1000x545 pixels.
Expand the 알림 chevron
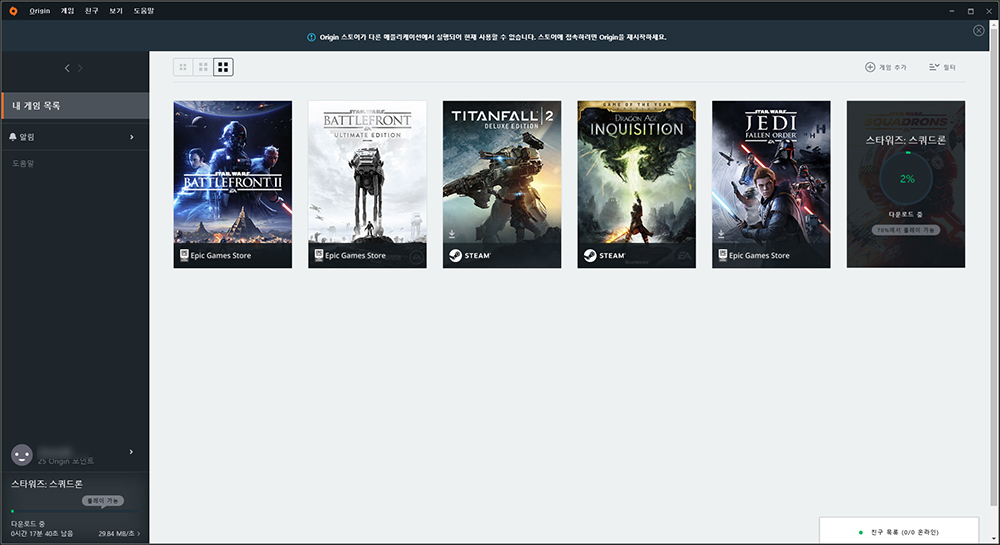[132, 137]
